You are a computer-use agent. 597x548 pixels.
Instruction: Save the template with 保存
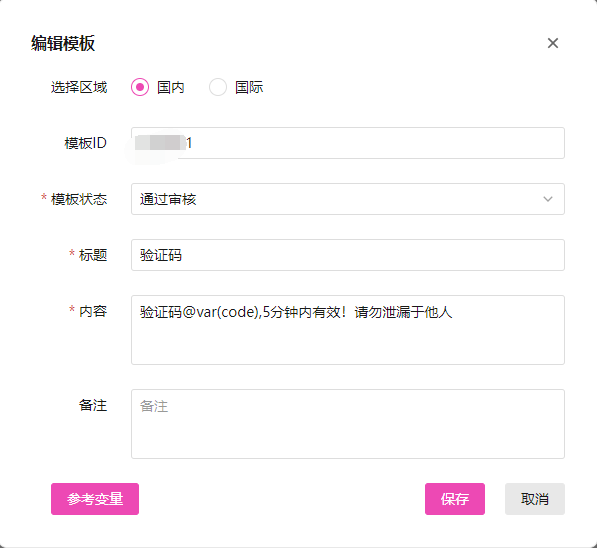(x=455, y=499)
